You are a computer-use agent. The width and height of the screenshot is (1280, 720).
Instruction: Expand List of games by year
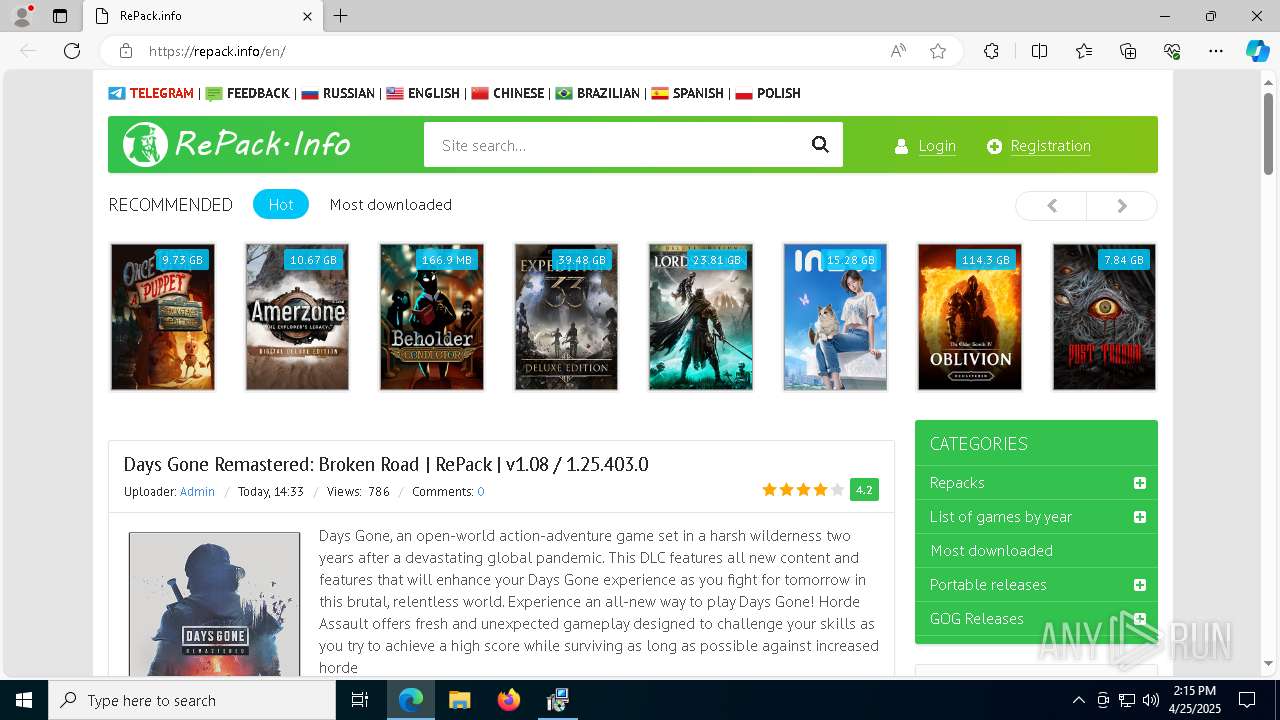point(1139,517)
